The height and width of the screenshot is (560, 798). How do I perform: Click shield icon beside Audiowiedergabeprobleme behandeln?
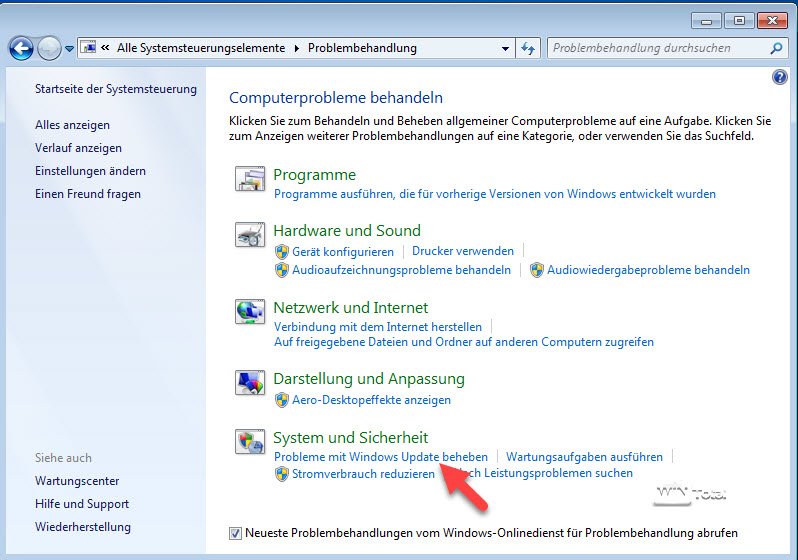(536, 270)
